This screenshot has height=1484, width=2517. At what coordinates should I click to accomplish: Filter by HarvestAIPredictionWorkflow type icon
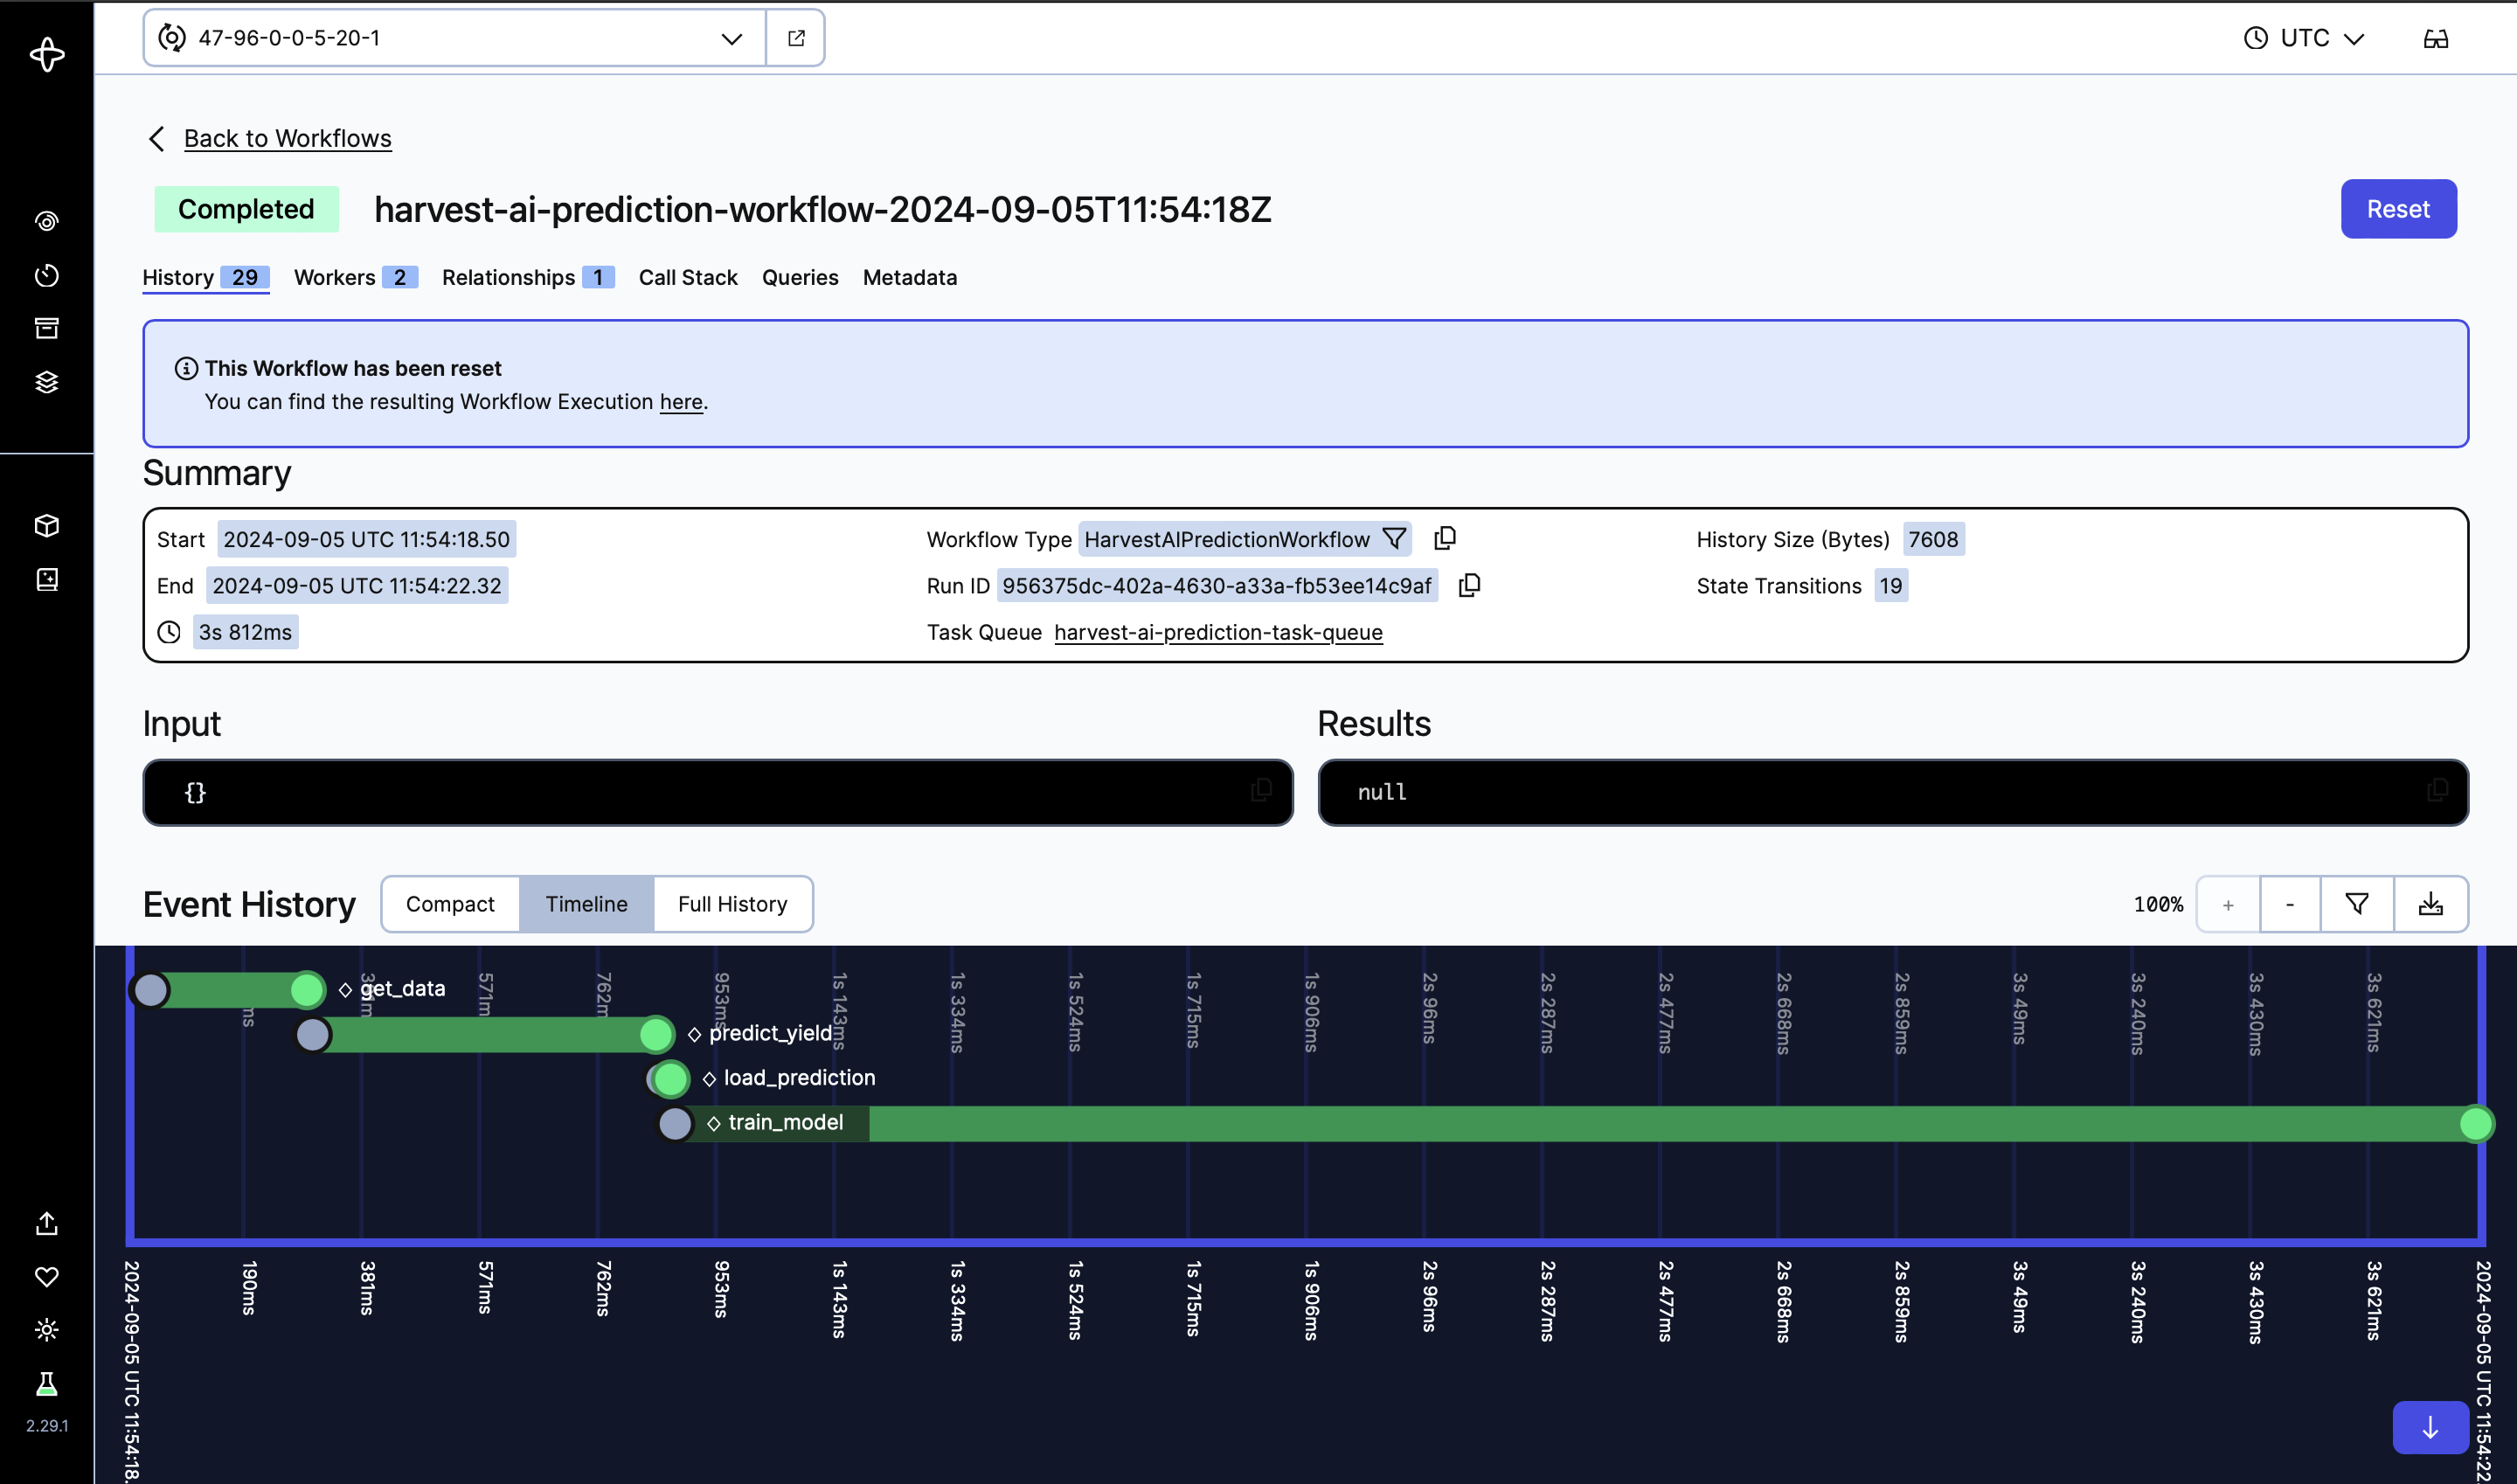[1394, 539]
